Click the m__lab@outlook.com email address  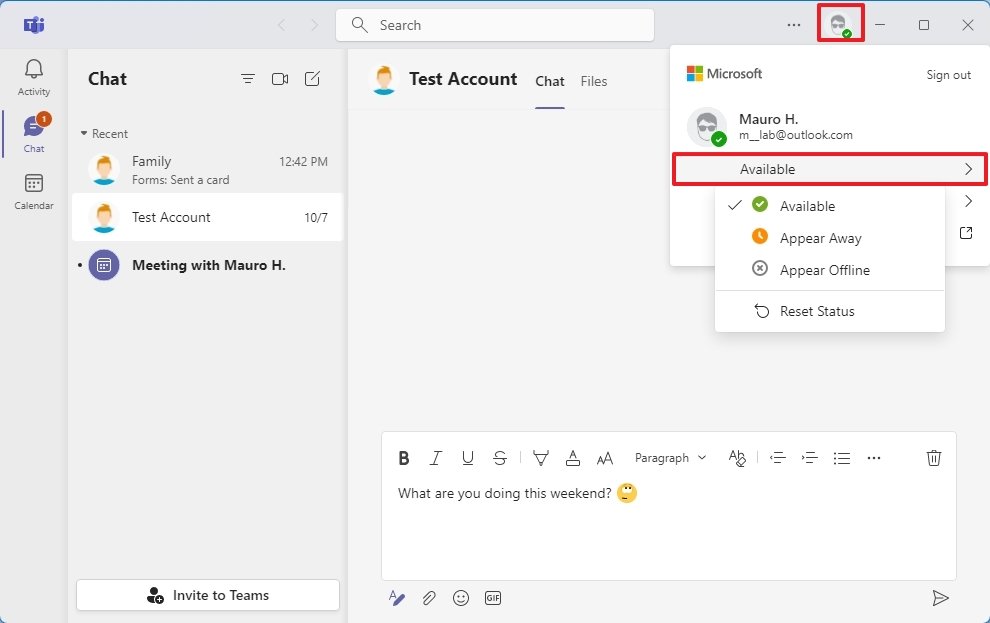[x=796, y=135]
